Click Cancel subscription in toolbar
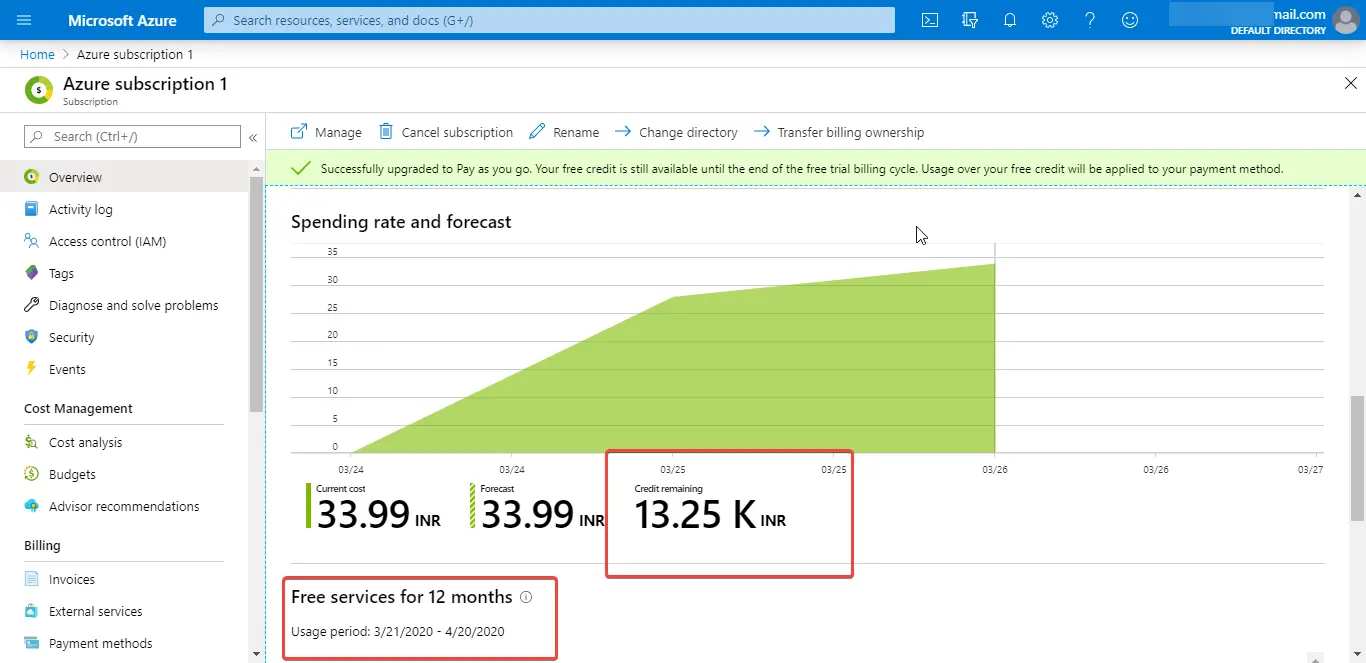Image resolution: width=1366 pixels, height=663 pixels. coord(446,132)
